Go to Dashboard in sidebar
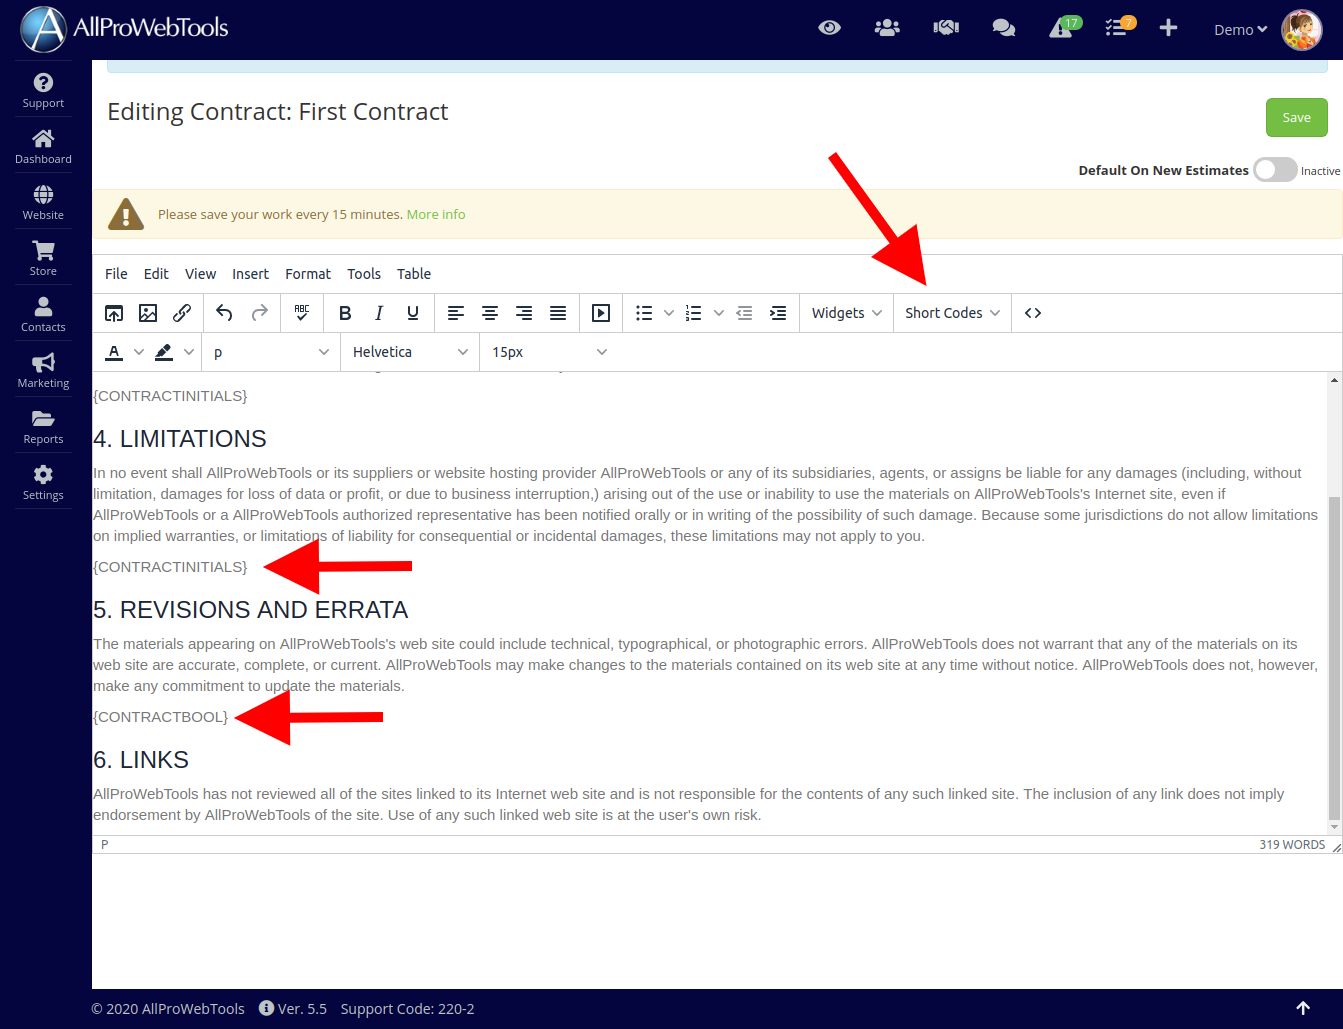The image size is (1343, 1029). click(x=43, y=146)
